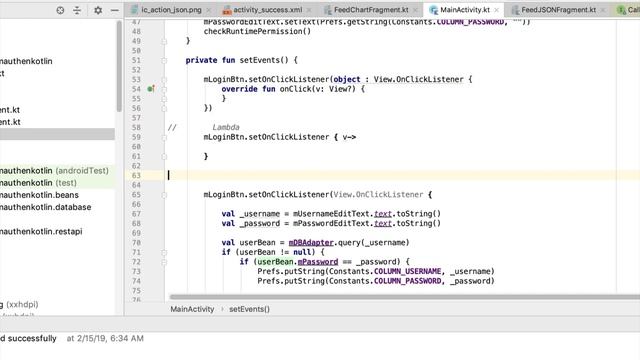Close the activity_success.xml tab
640x360 pixels.
(x=309, y=10)
